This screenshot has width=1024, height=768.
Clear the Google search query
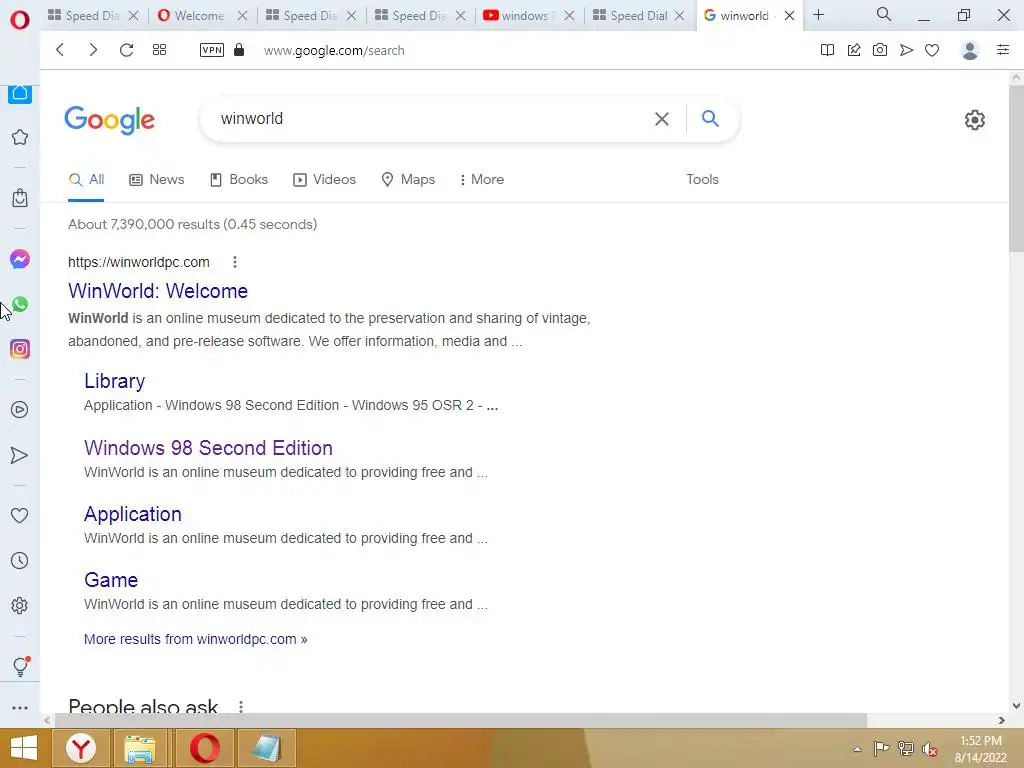662,119
